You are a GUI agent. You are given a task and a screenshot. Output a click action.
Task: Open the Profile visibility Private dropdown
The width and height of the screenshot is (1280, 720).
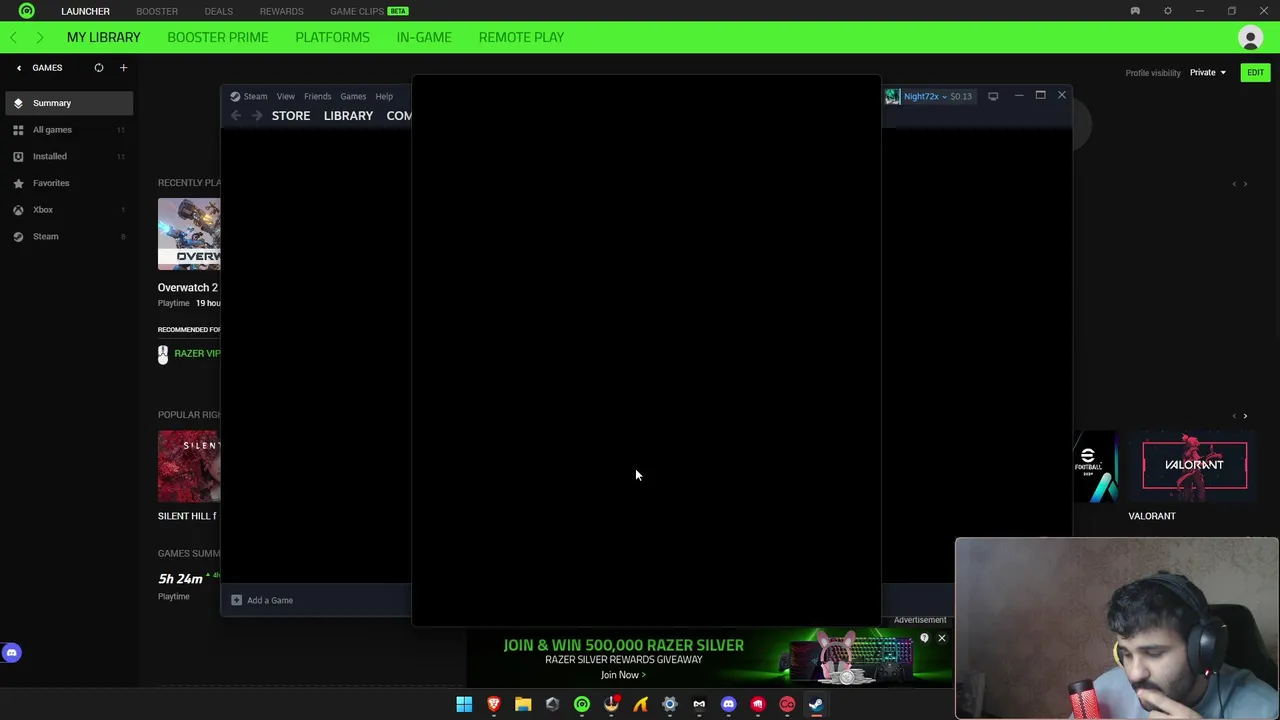coord(1208,73)
